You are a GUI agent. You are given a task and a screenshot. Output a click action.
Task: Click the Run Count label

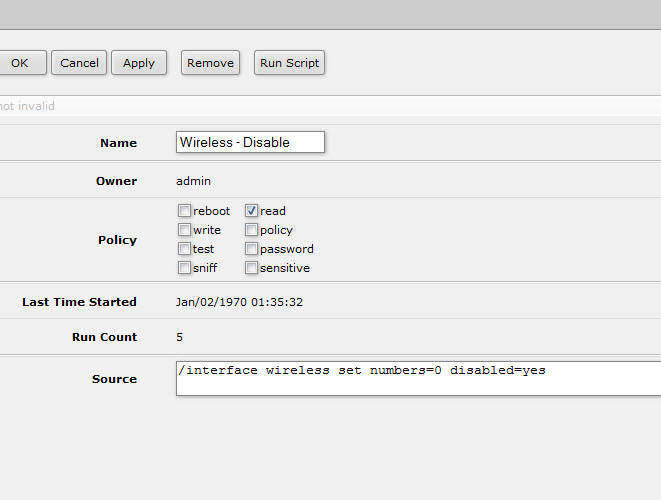pyautogui.click(x=105, y=337)
